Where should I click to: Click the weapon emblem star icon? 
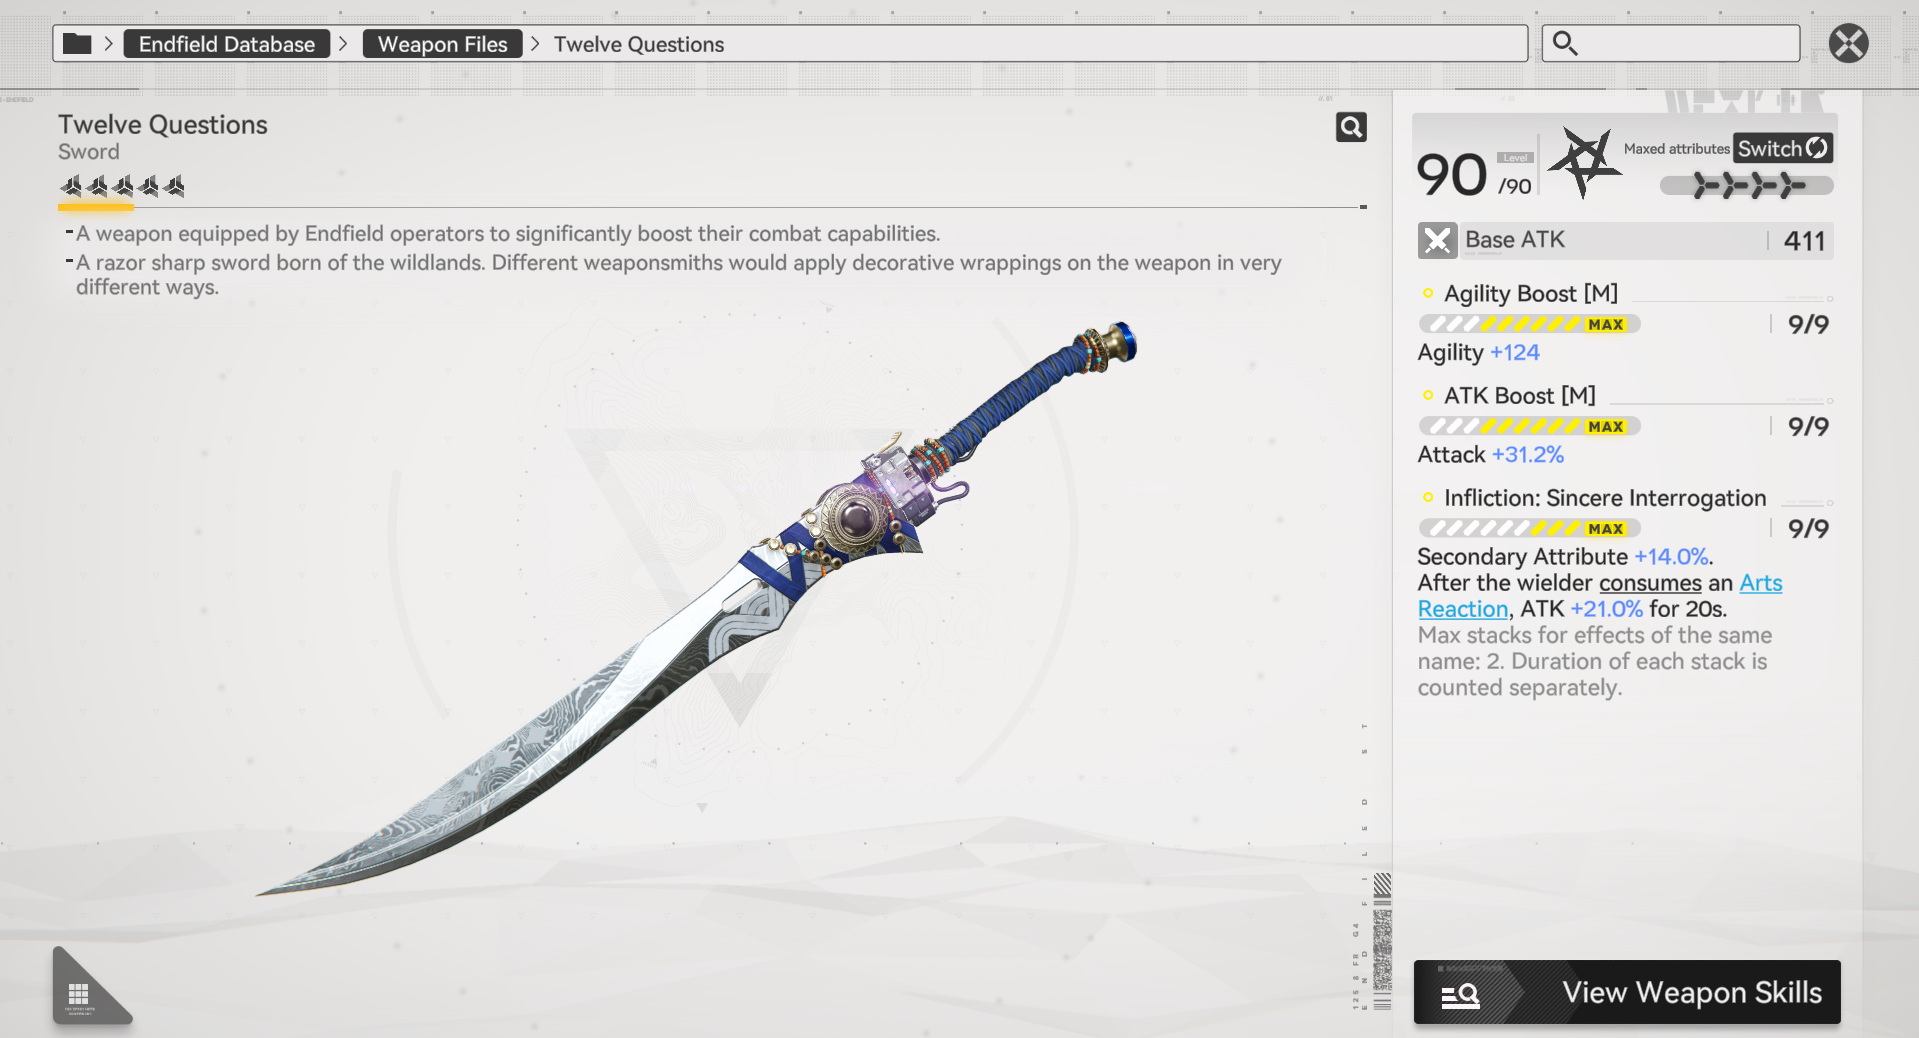[x=1584, y=162]
